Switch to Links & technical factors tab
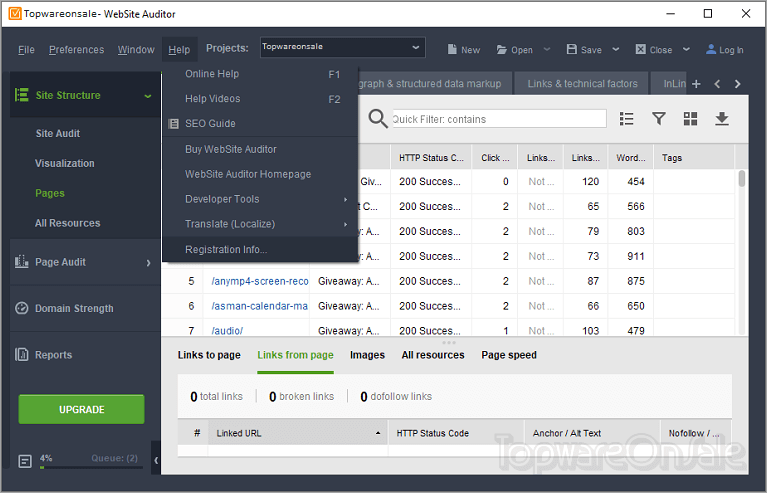 point(582,84)
